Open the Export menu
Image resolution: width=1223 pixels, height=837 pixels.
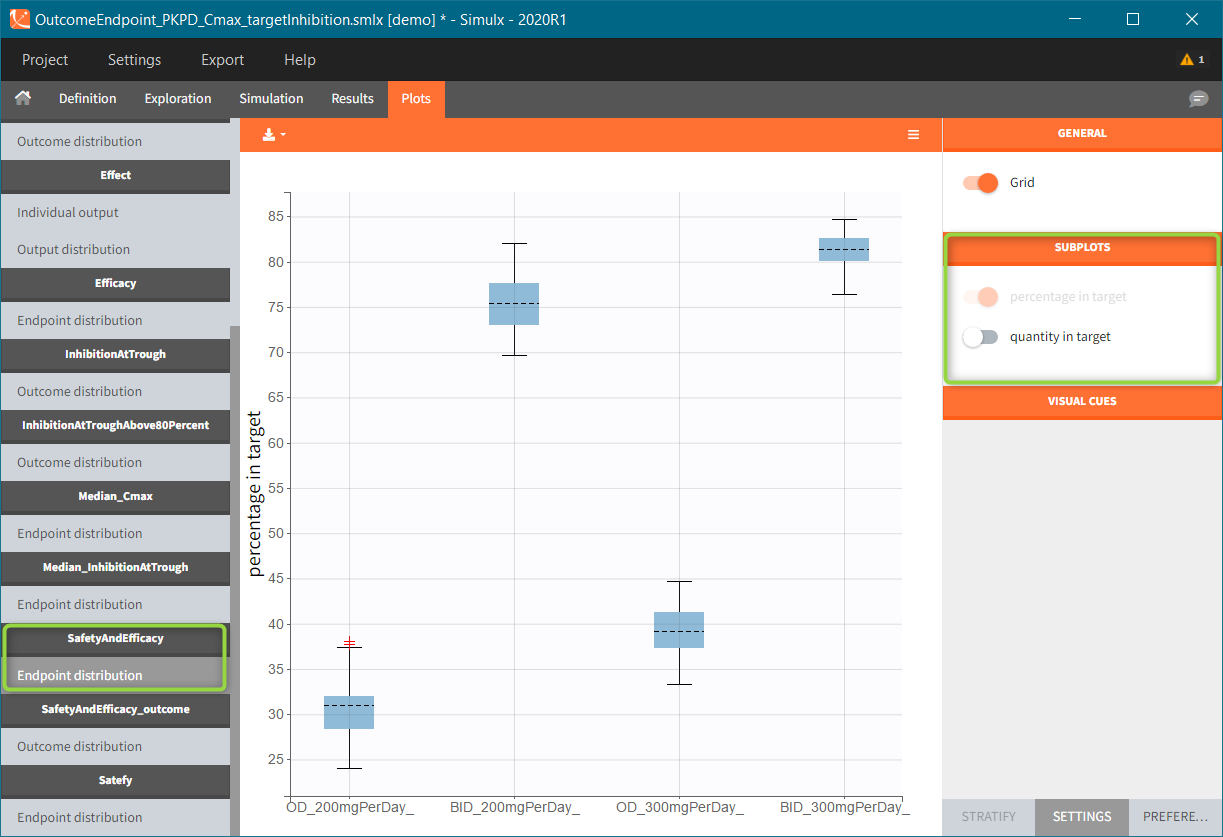click(222, 60)
